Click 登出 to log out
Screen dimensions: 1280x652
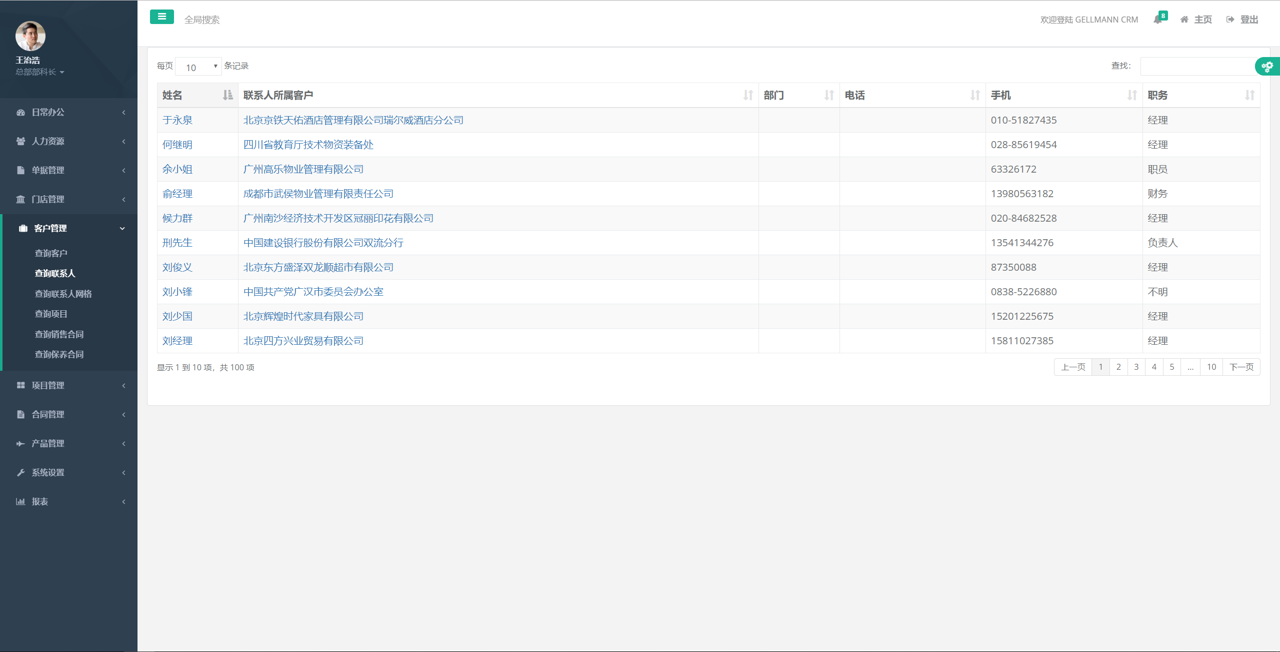tap(1243, 20)
